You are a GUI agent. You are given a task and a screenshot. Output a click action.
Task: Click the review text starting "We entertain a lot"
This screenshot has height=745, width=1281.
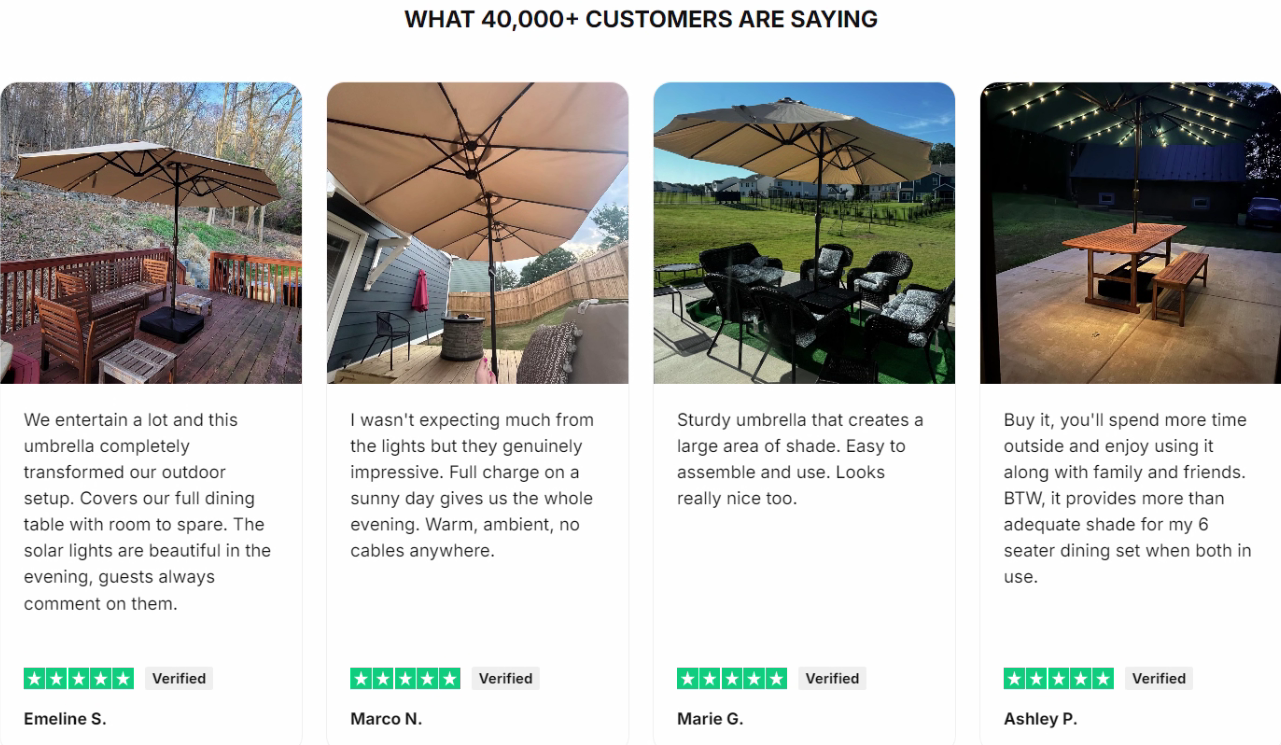tap(148, 511)
